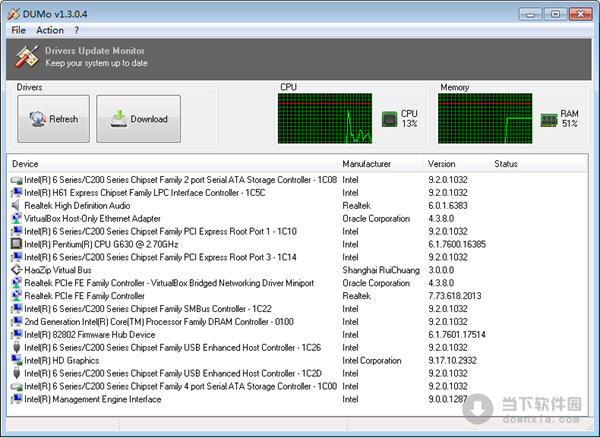The image size is (600, 438).
Task: Click icon of DRAM Controller - 0100 row
Action: (16, 321)
